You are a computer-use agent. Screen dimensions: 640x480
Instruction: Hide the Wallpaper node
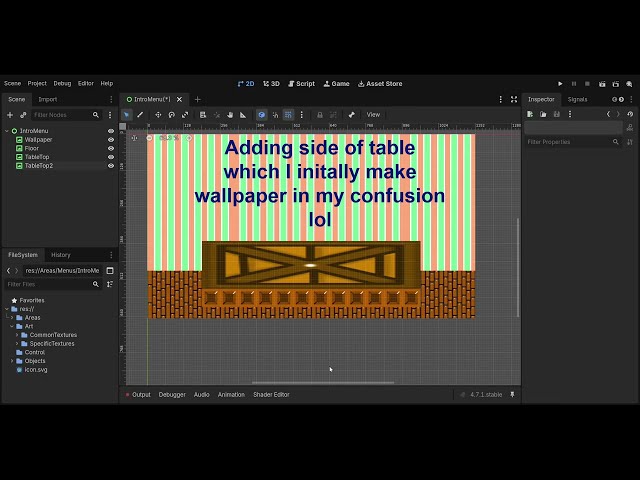[x=111, y=140]
